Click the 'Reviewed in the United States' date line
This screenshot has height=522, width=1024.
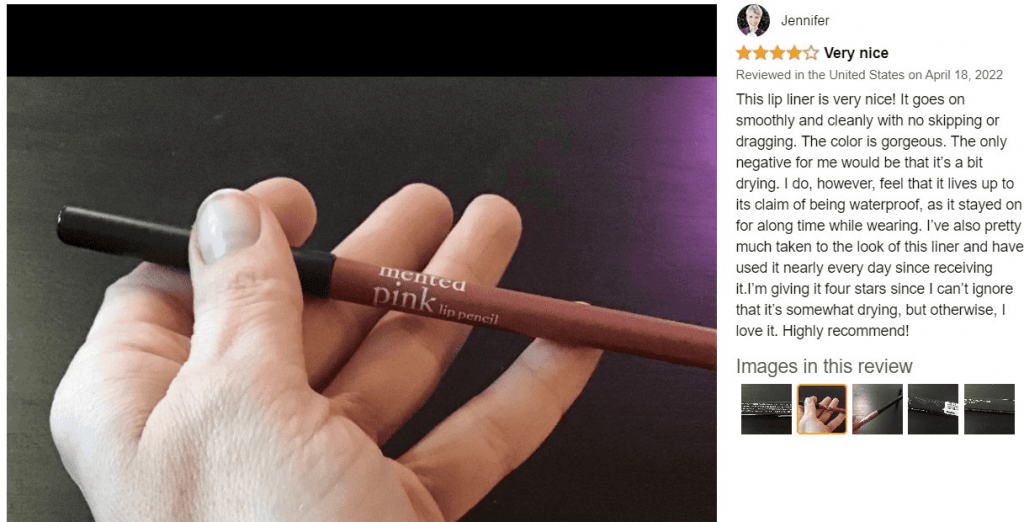[x=869, y=74]
